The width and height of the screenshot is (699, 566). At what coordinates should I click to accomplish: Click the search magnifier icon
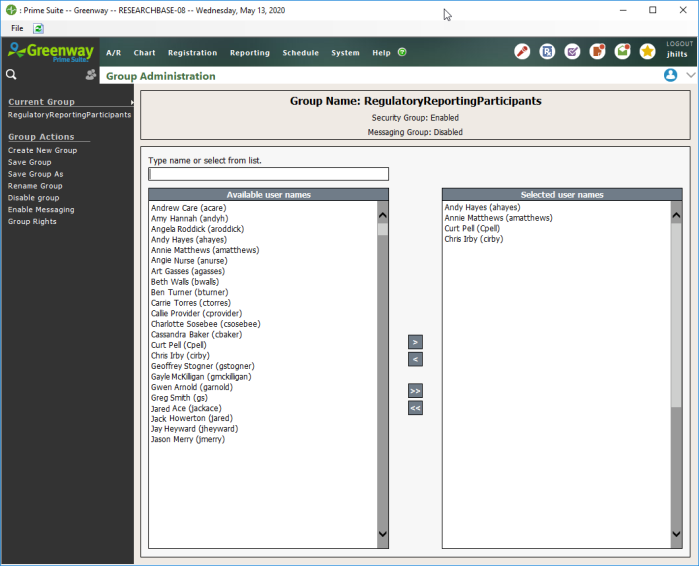click(x=11, y=75)
